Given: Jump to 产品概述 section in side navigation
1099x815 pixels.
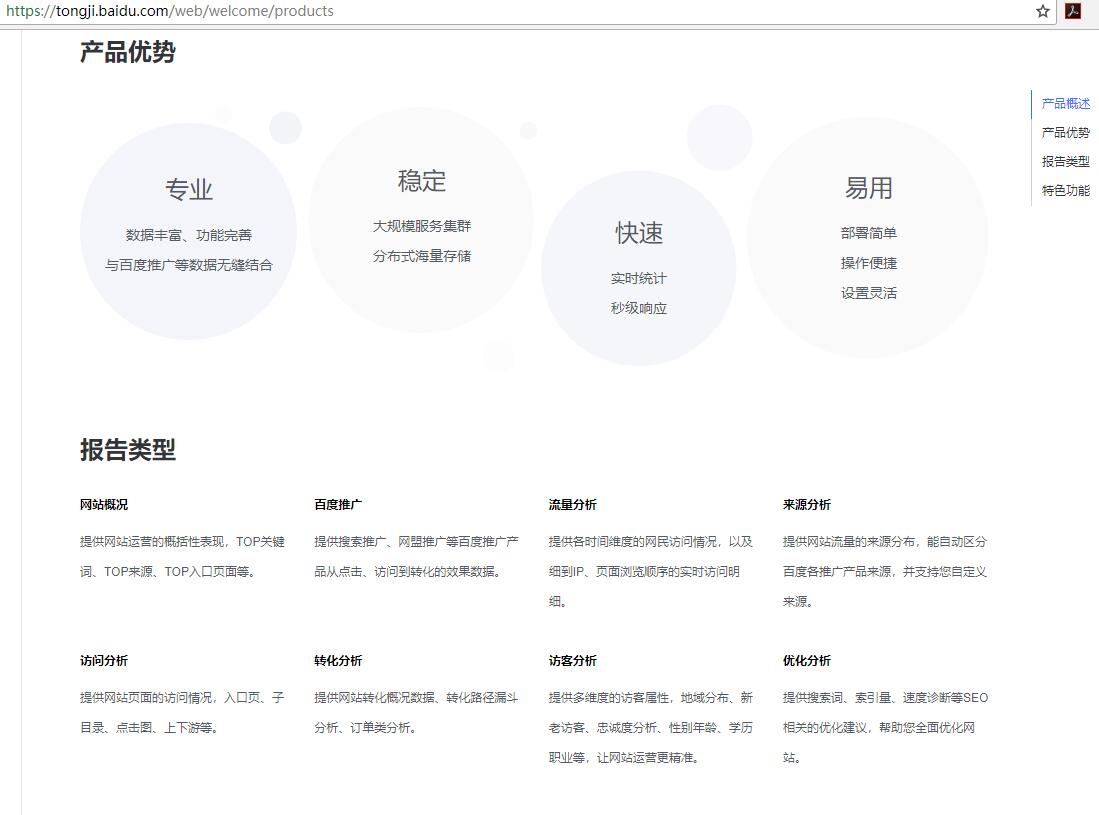Looking at the screenshot, I should [1065, 104].
